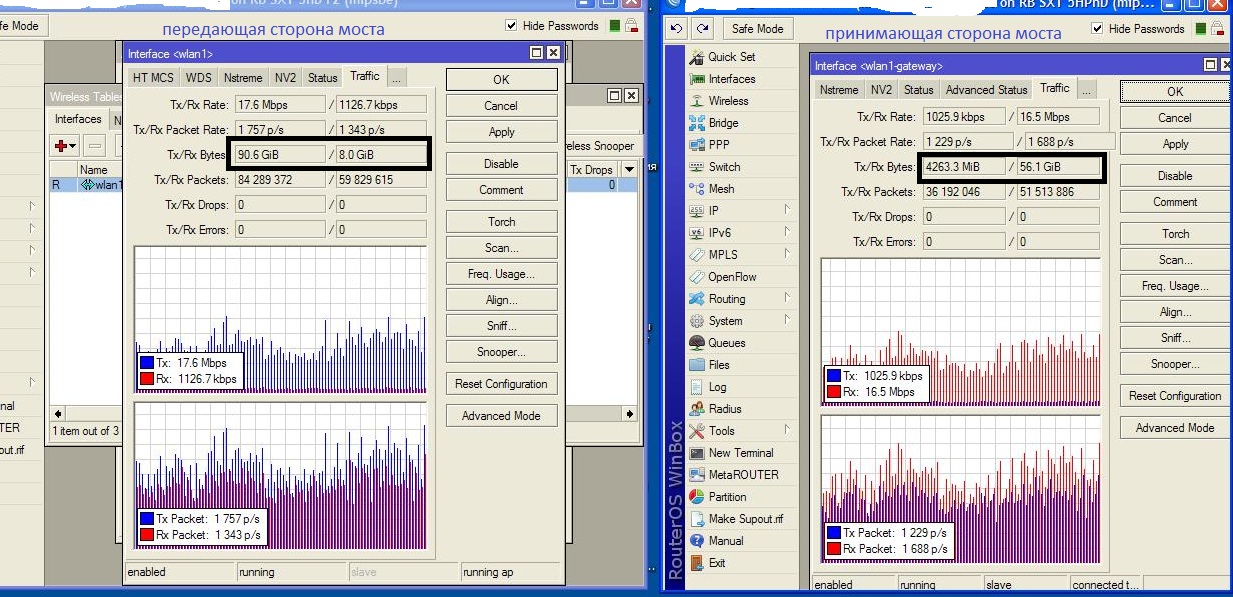Toggle Hide Passwords checkbox in right window

pos(1095,29)
